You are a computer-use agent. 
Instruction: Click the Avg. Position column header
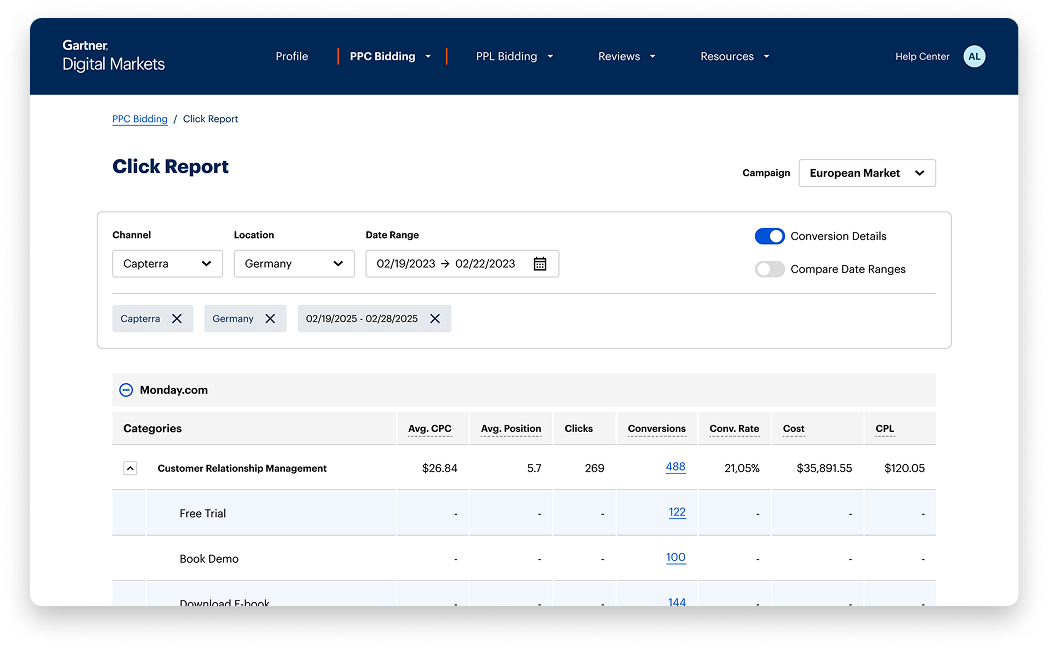511,429
